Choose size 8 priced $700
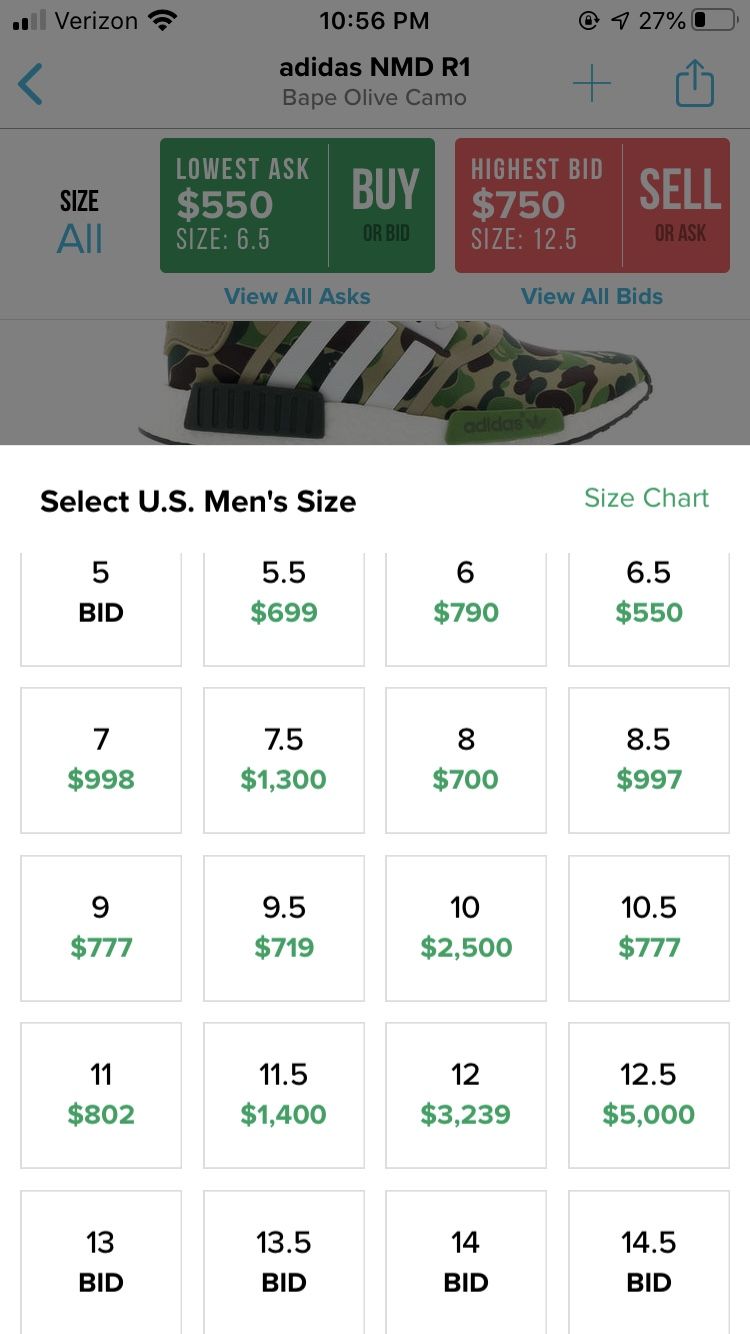The image size is (750, 1334). coord(466,760)
